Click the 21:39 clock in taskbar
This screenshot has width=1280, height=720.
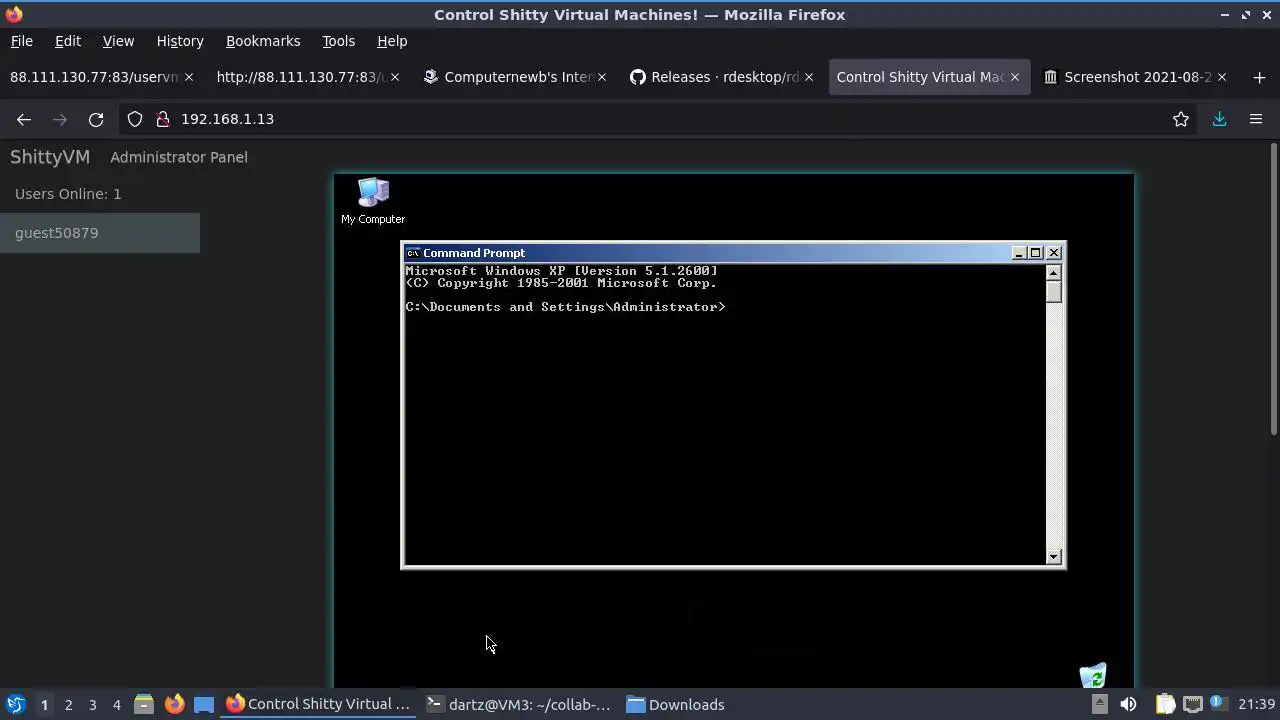pyautogui.click(x=1256, y=704)
